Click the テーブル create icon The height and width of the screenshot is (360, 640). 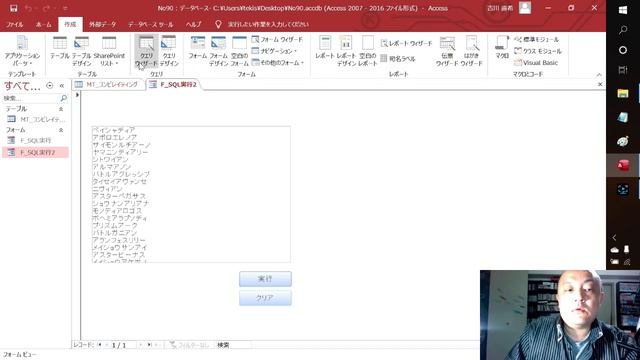point(60,47)
